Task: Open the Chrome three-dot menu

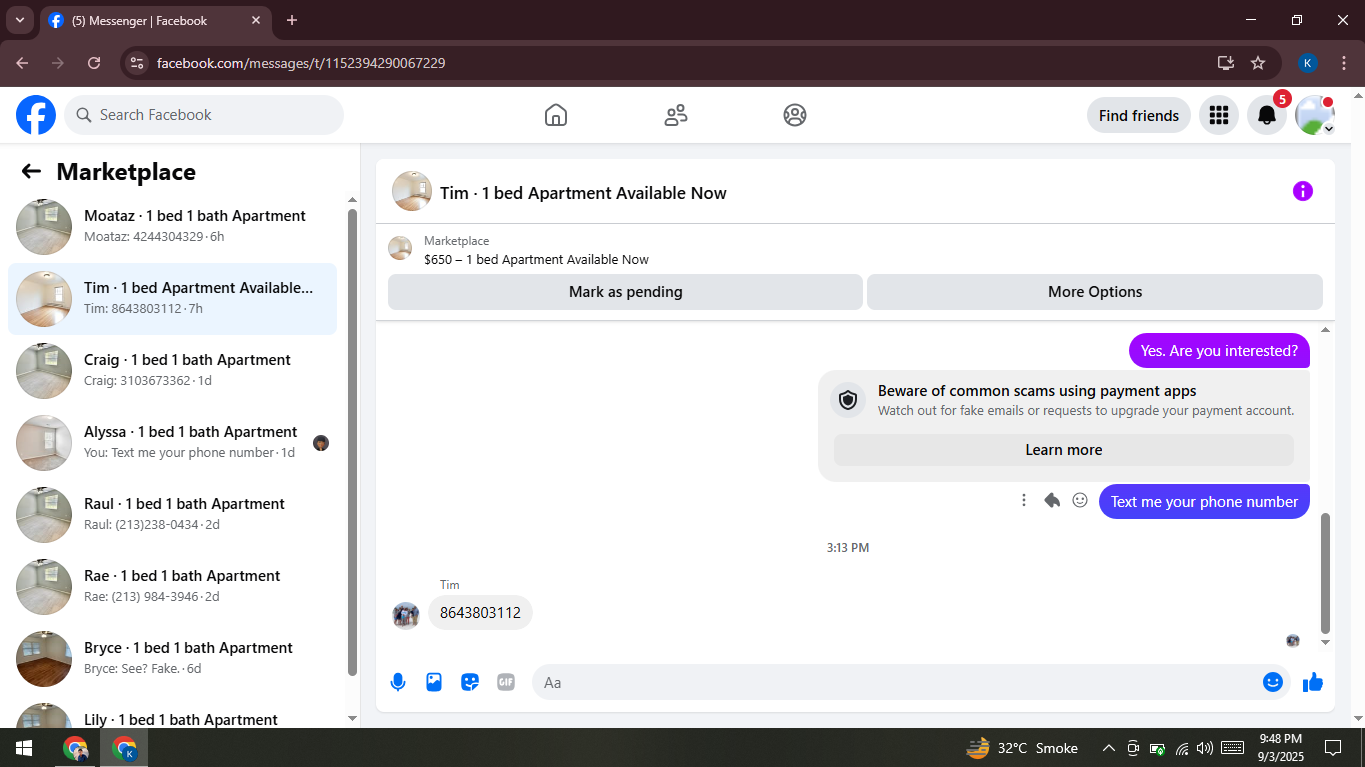Action: click(x=1344, y=63)
